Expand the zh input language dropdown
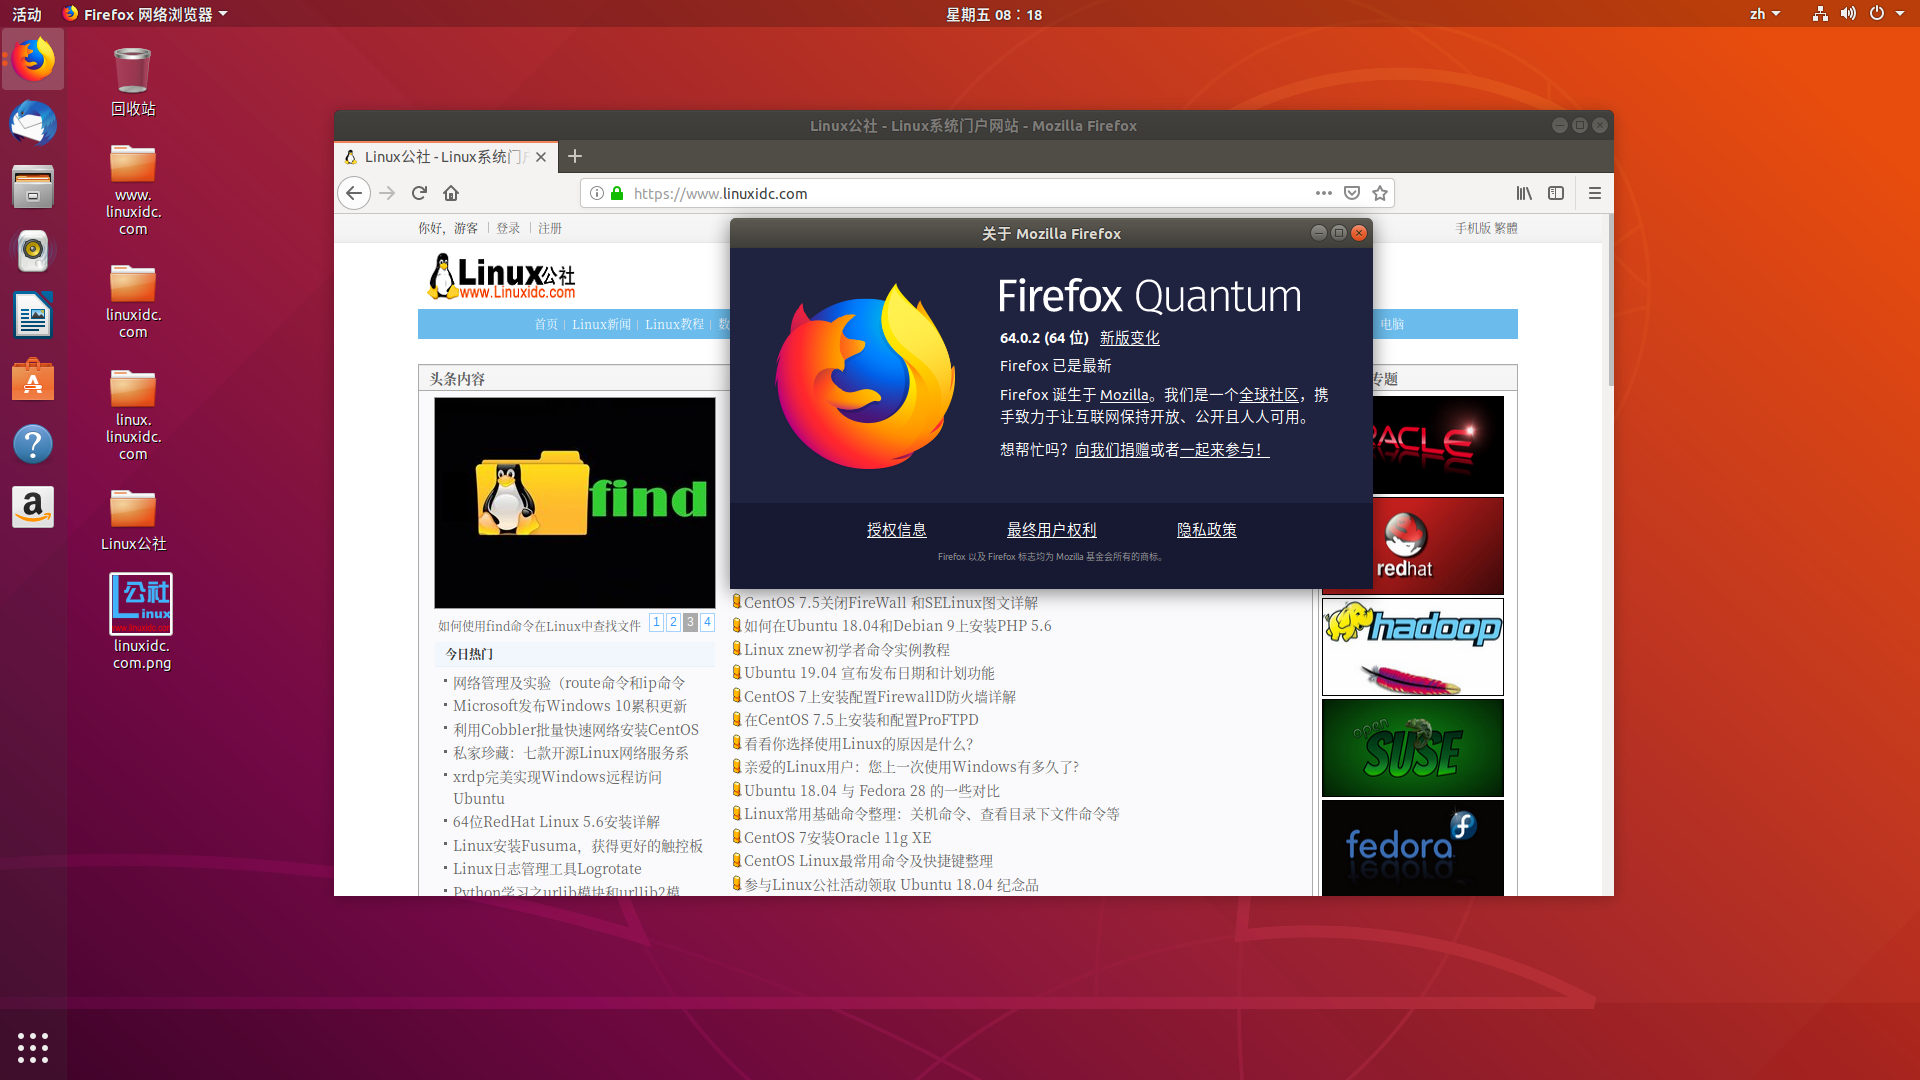 1765,14
